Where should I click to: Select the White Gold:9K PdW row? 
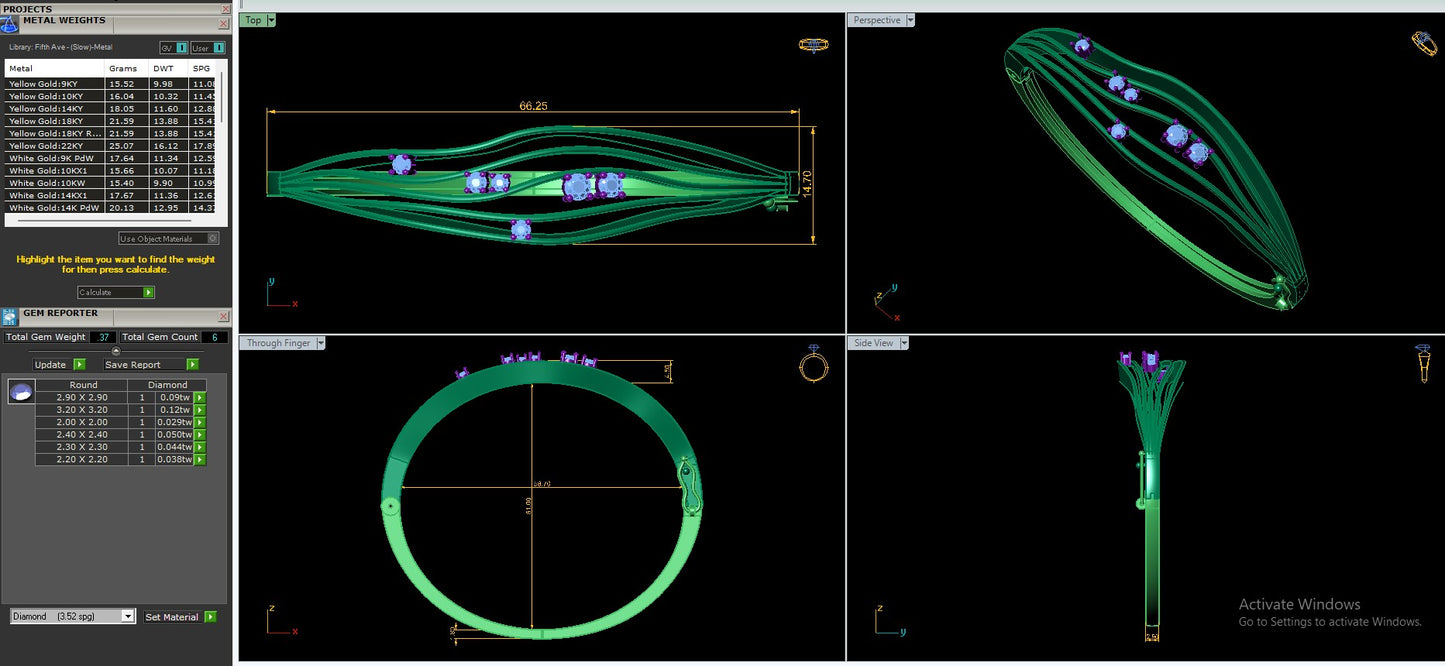click(110, 158)
